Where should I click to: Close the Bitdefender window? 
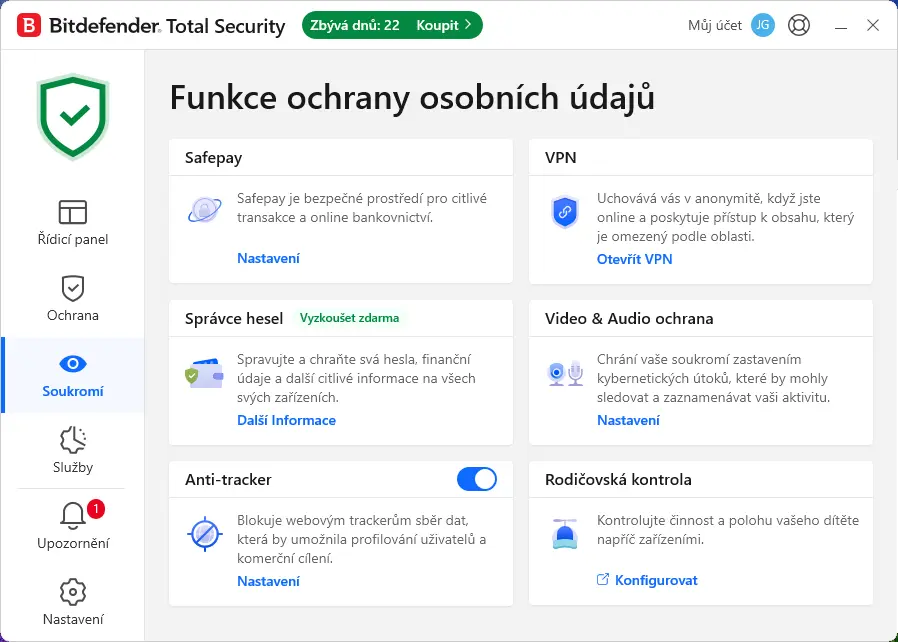click(872, 25)
